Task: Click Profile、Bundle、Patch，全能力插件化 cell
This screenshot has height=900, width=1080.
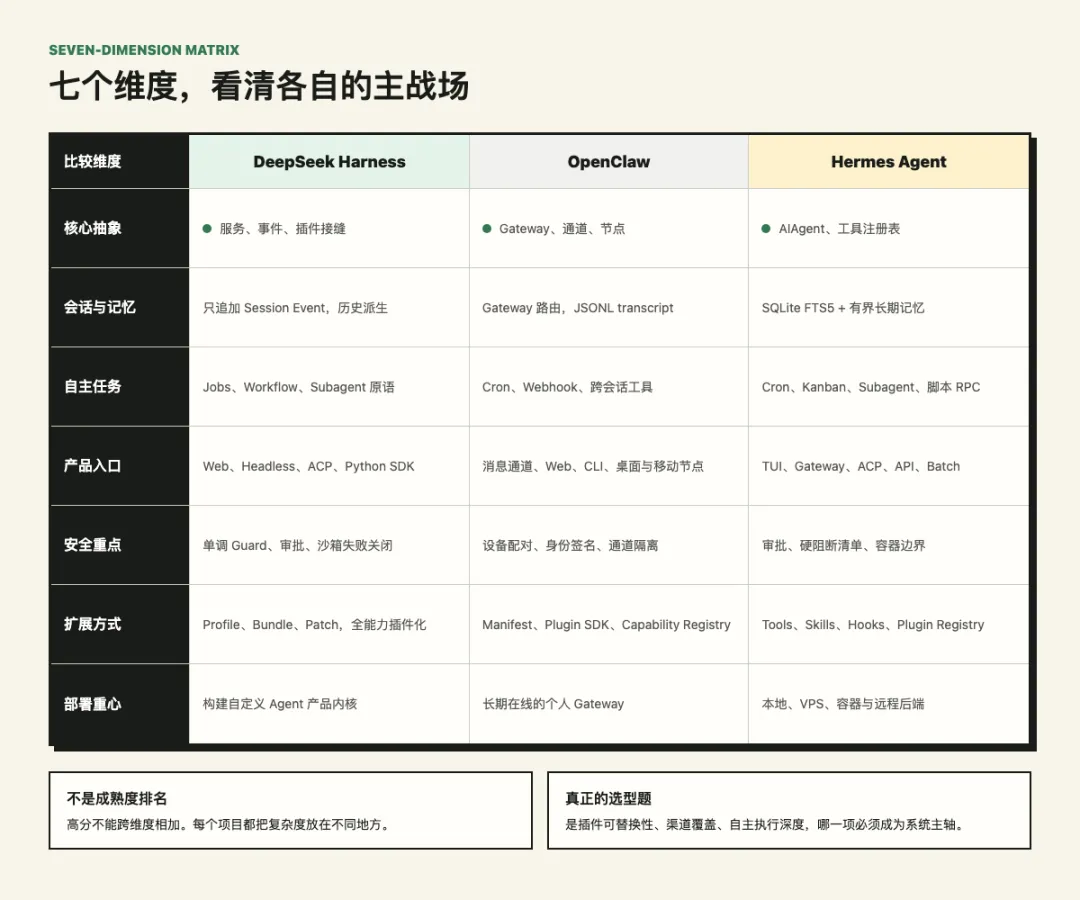Action: pos(329,625)
